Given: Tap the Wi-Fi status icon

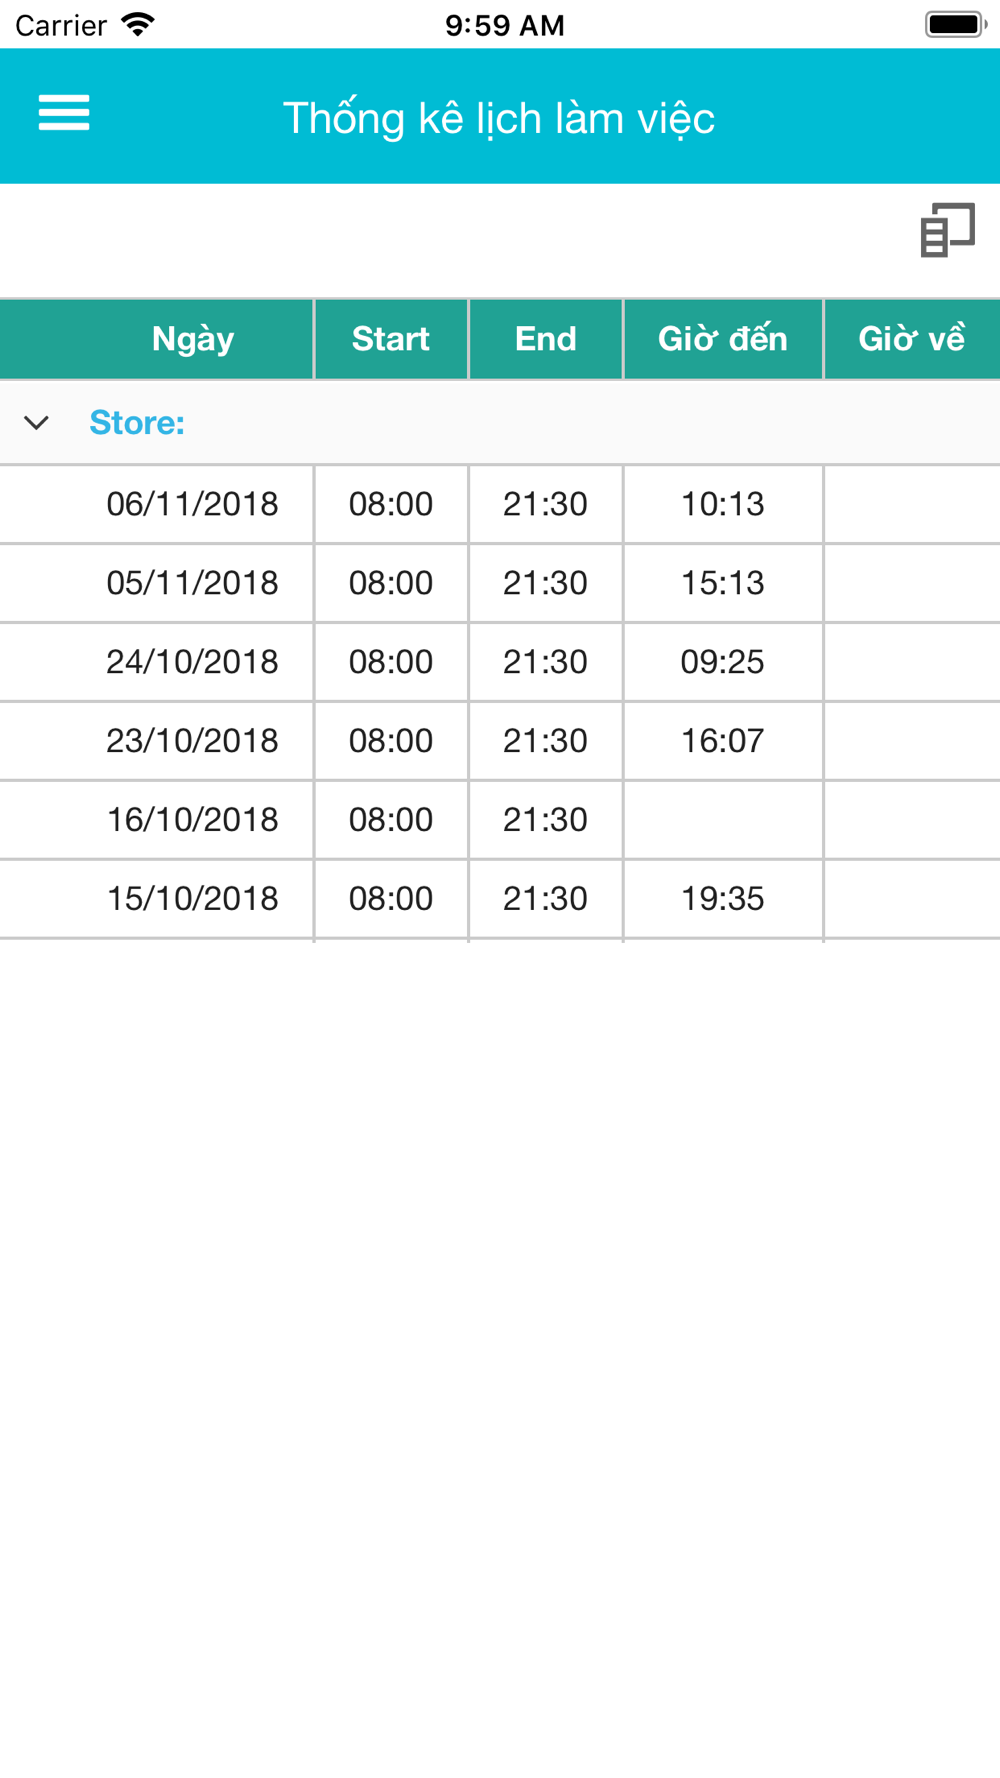Looking at the screenshot, I should click(x=138, y=24).
